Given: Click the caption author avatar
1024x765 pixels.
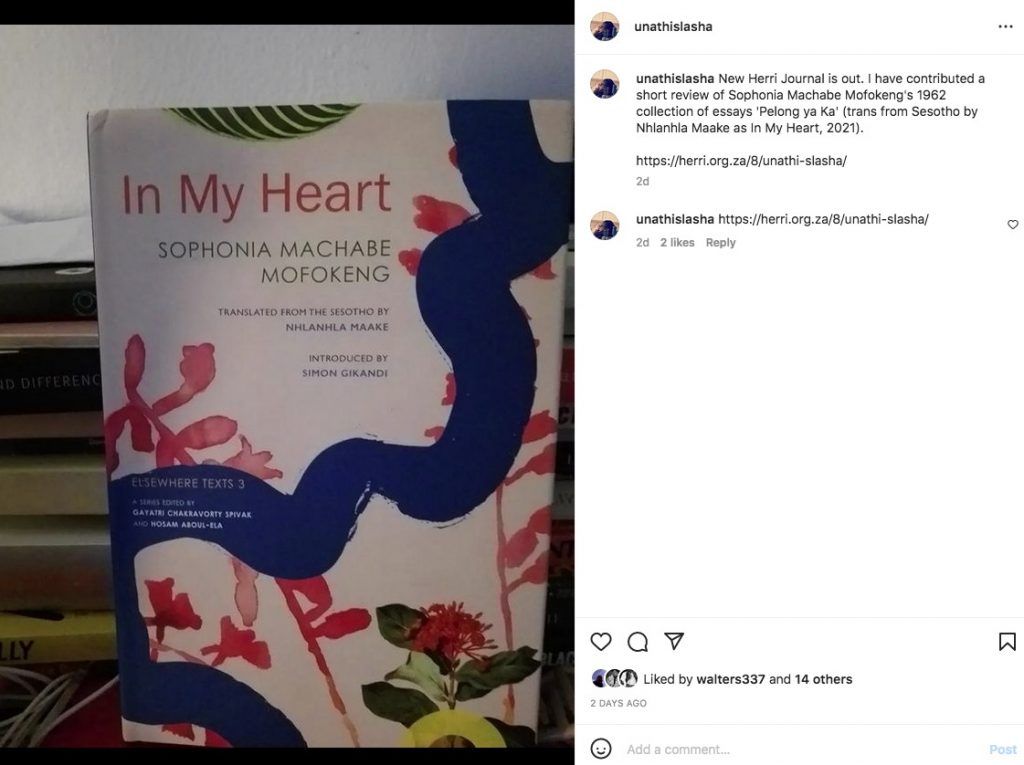Looking at the screenshot, I should click(604, 84).
